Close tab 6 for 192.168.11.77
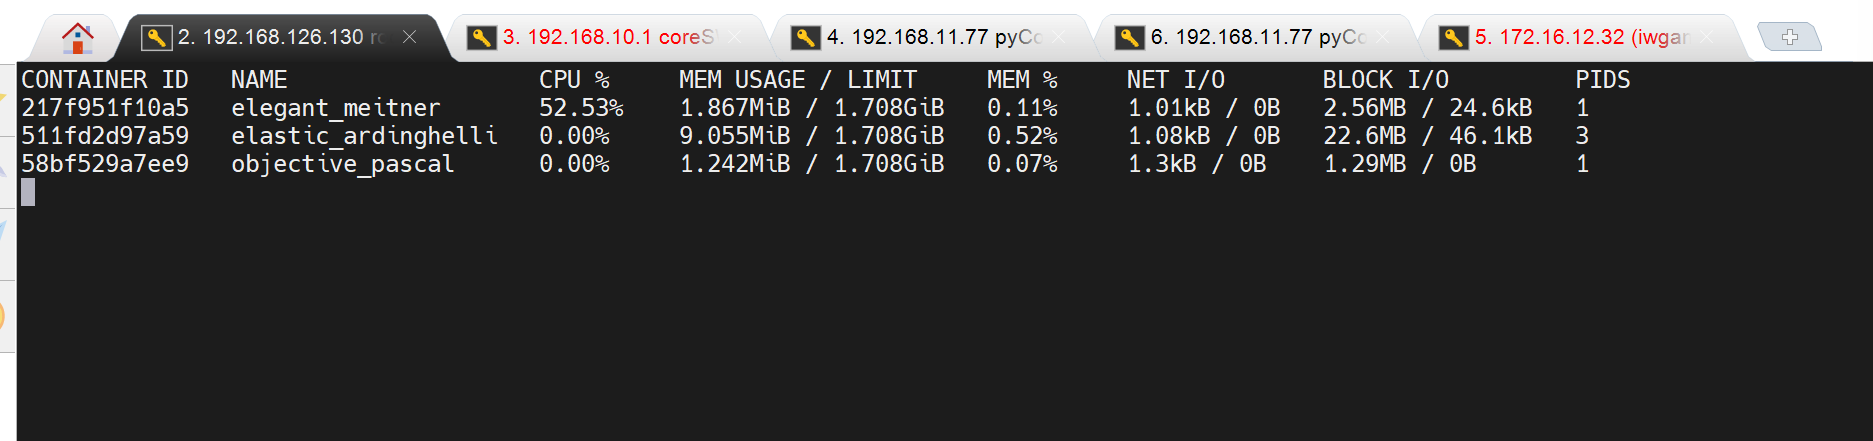Screen dimensions: 1873x441 (x=1383, y=37)
